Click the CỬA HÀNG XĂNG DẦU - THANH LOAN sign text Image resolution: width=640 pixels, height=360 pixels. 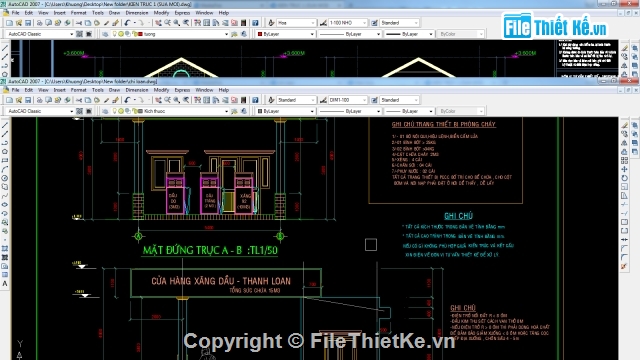pos(221,281)
